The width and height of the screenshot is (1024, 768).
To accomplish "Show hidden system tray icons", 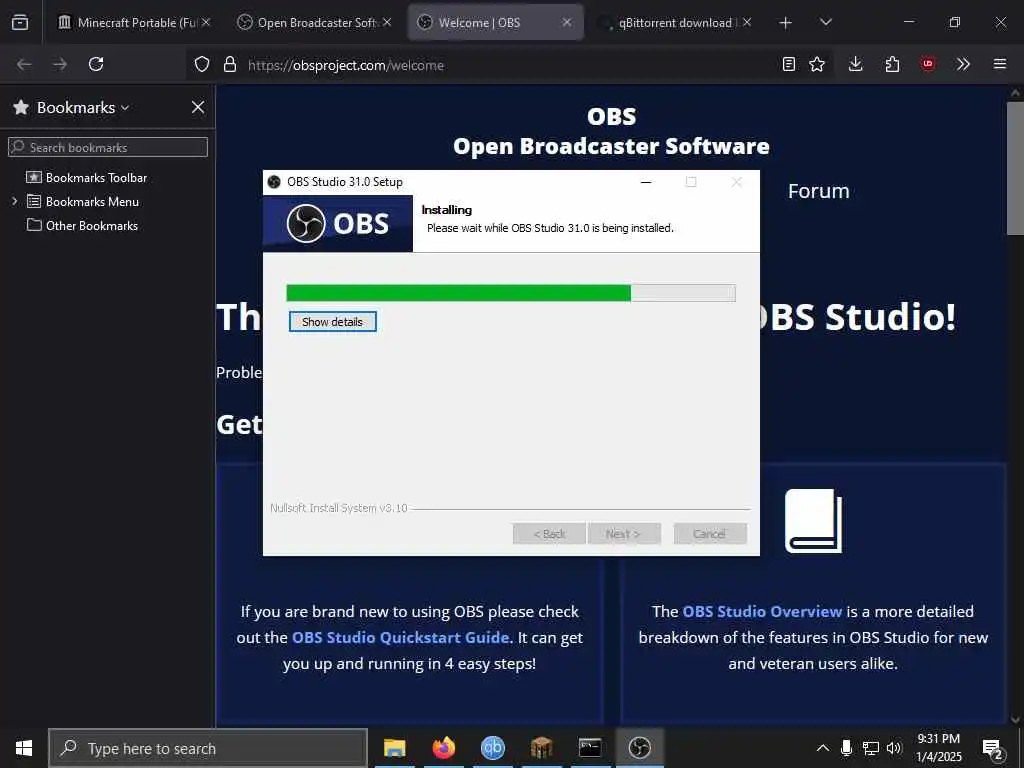I will (x=823, y=748).
